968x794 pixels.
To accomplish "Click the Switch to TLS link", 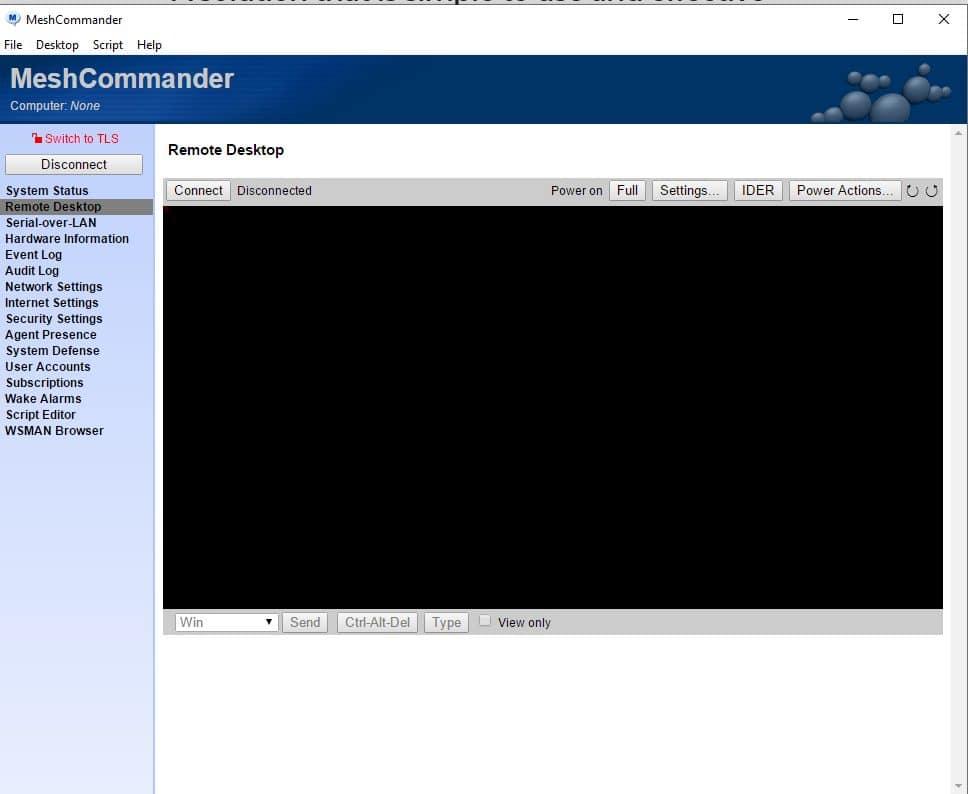I will pos(82,138).
